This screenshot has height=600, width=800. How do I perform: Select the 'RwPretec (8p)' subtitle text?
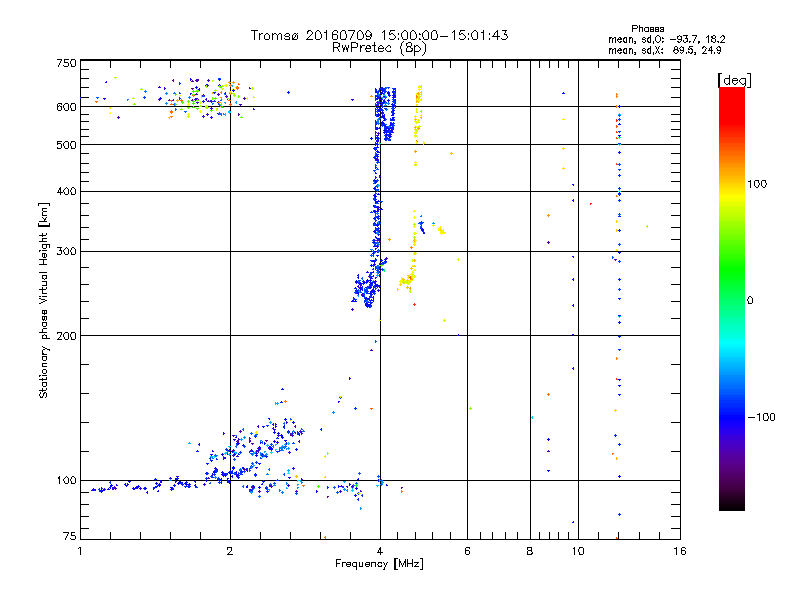pos(379,48)
